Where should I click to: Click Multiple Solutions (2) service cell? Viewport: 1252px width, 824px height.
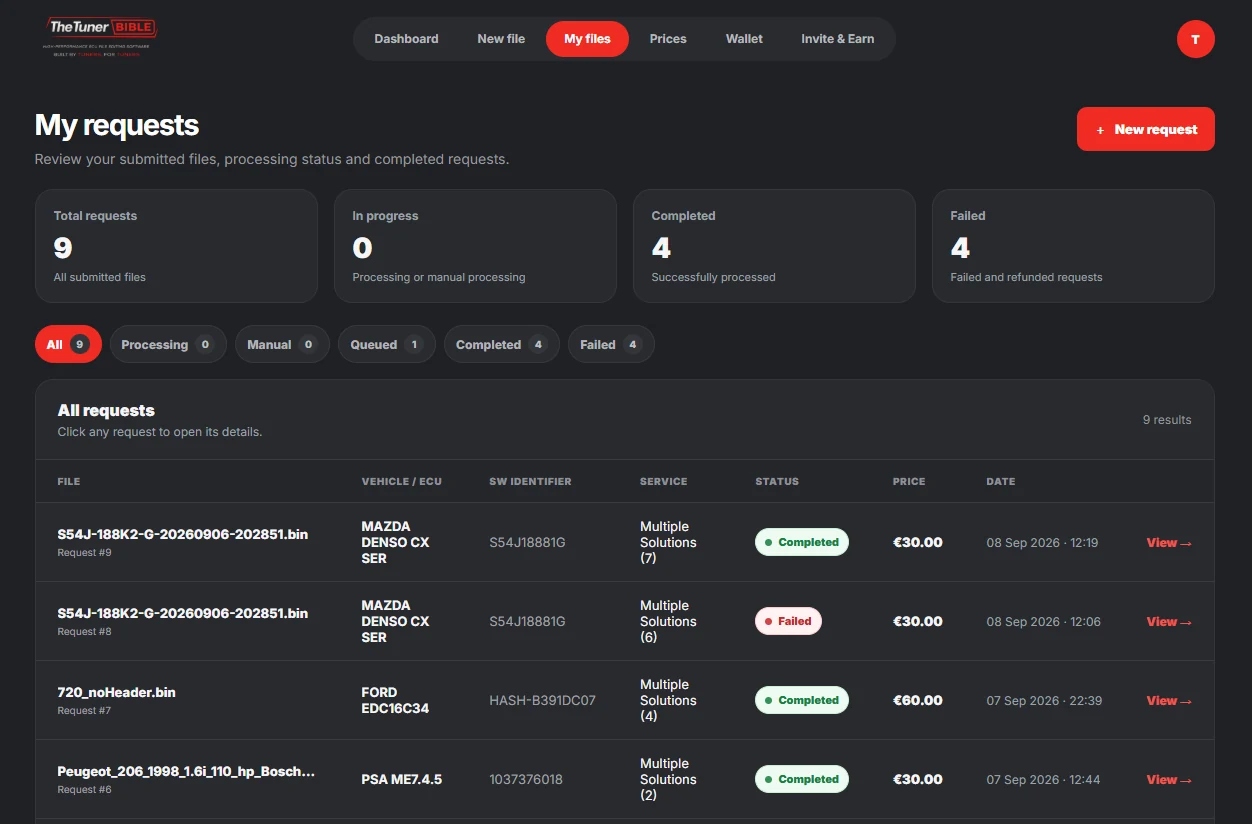(x=668, y=779)
